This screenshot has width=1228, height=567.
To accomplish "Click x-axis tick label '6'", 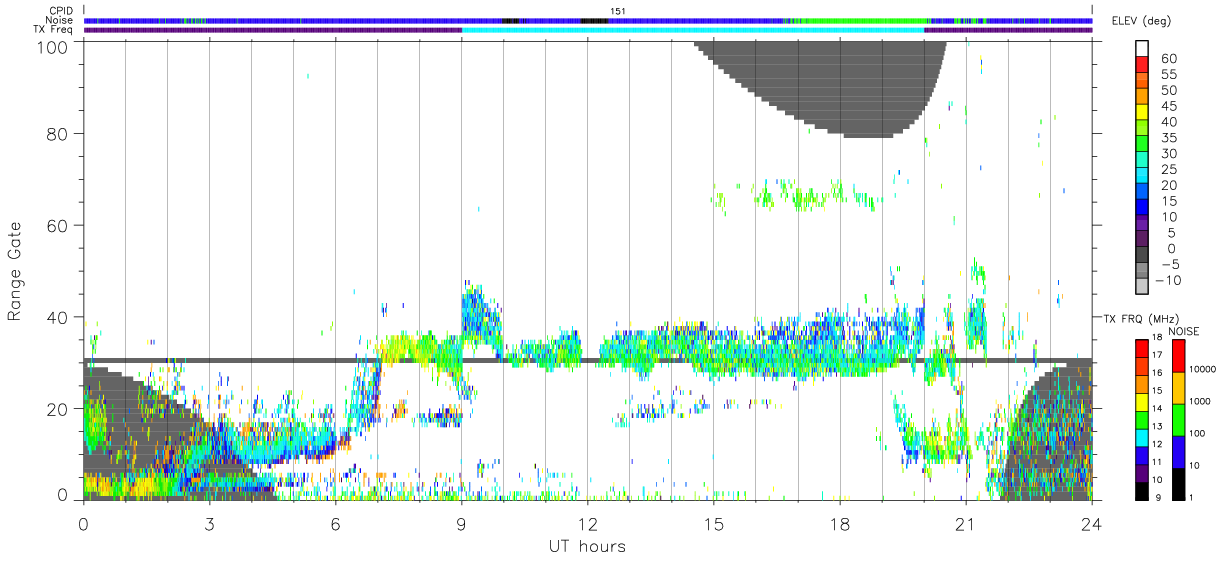I will 335,524.
